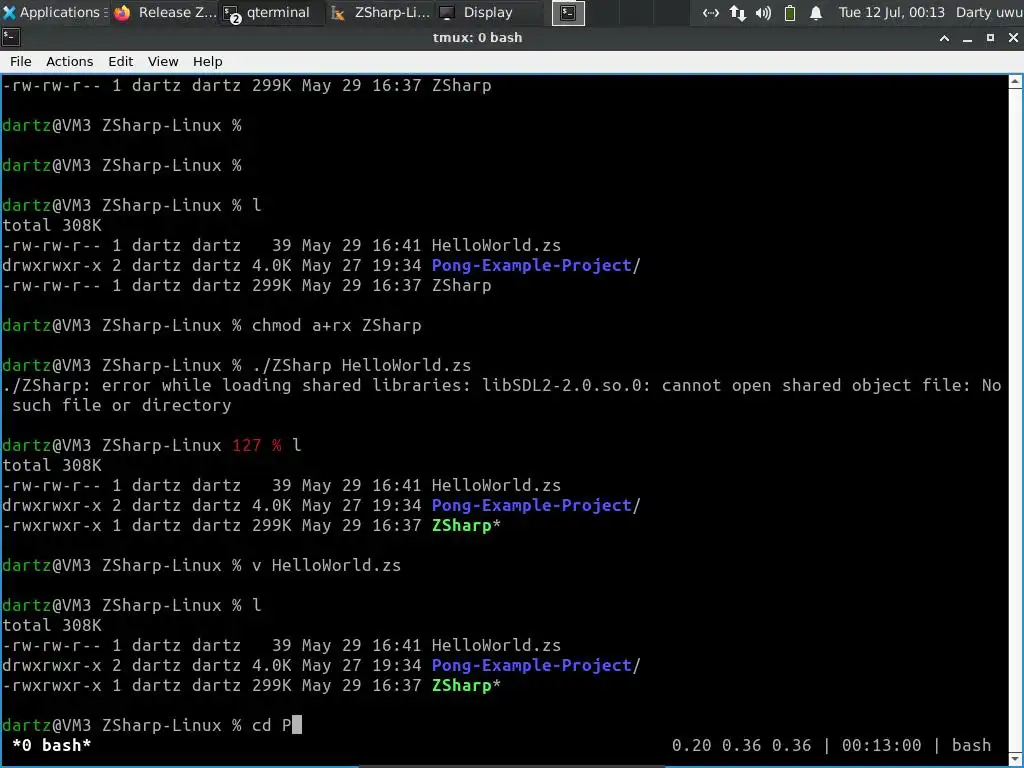Open the volume control tray icon
Screen dimensions: 1024x768
click(763, 12)
